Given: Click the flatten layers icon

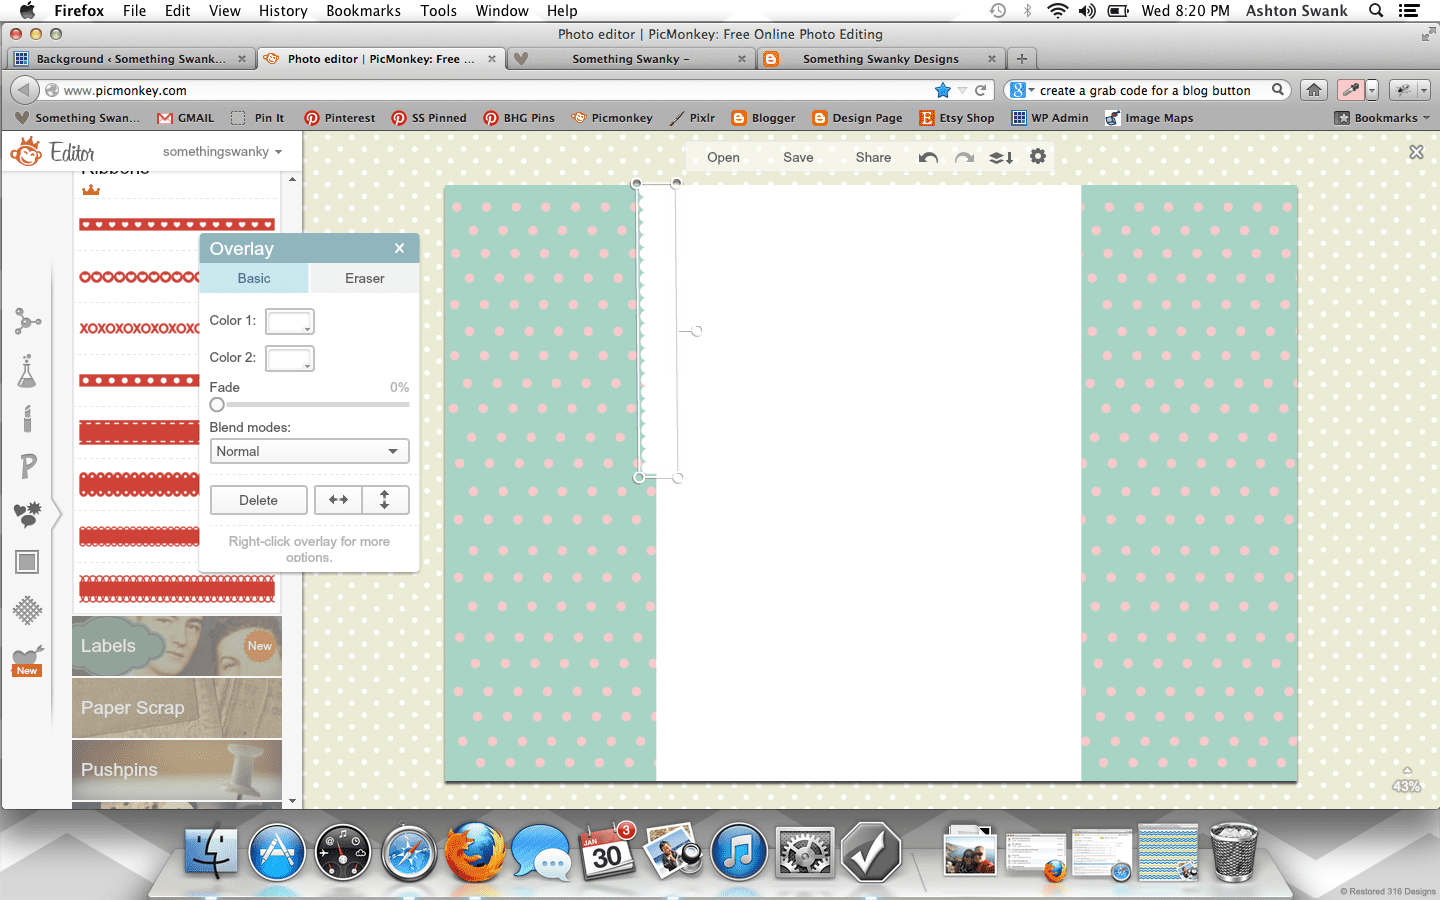Looking at the screenshot, I should tap(1001, 158).
